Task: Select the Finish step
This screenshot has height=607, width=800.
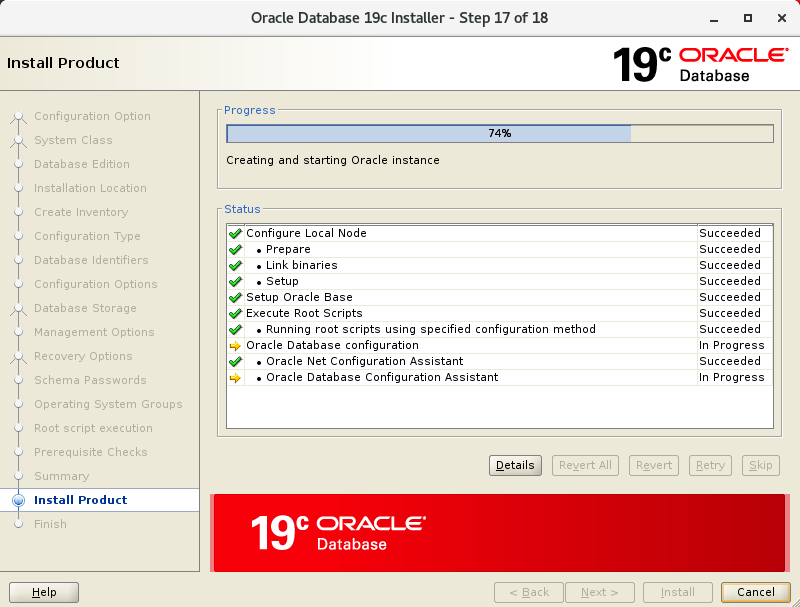Action: click(x=51, y=524)
